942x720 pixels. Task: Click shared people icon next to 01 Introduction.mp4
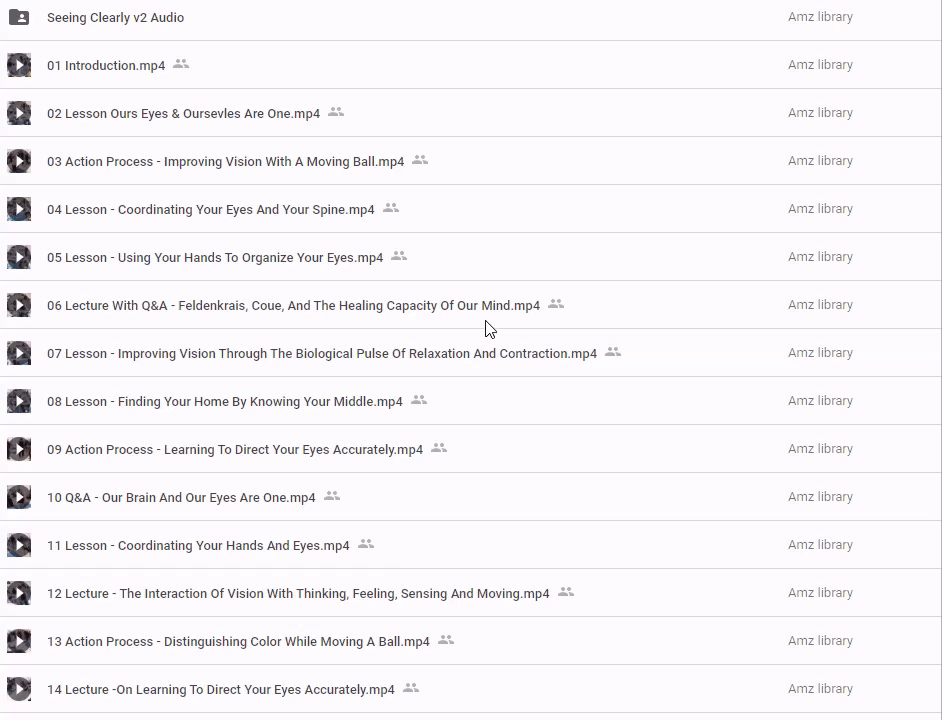181,64
